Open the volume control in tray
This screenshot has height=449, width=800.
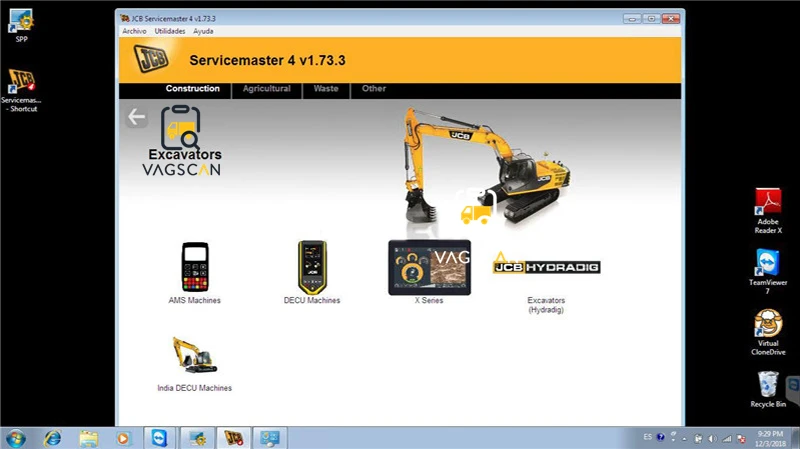pyautogui.click(x=713, y=439)
